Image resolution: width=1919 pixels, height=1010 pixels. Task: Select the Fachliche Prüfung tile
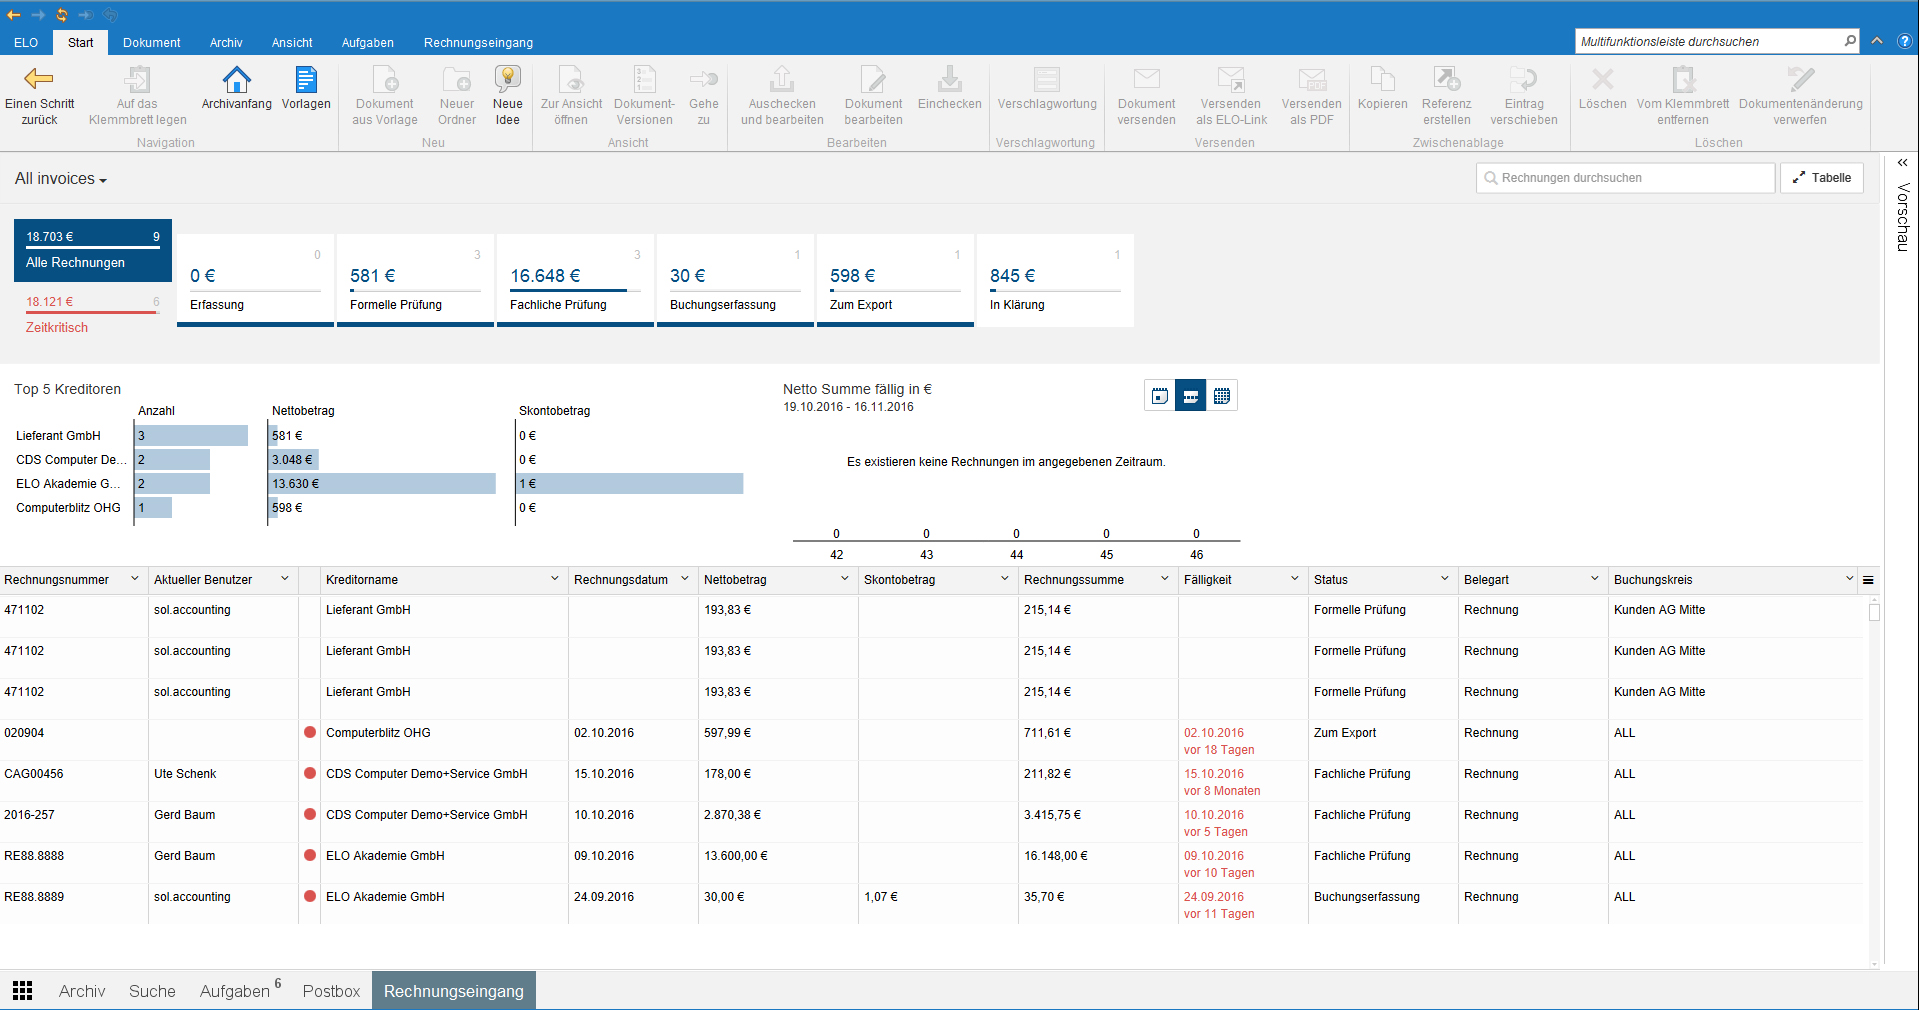pyautogui.click(x=575, y=282)
